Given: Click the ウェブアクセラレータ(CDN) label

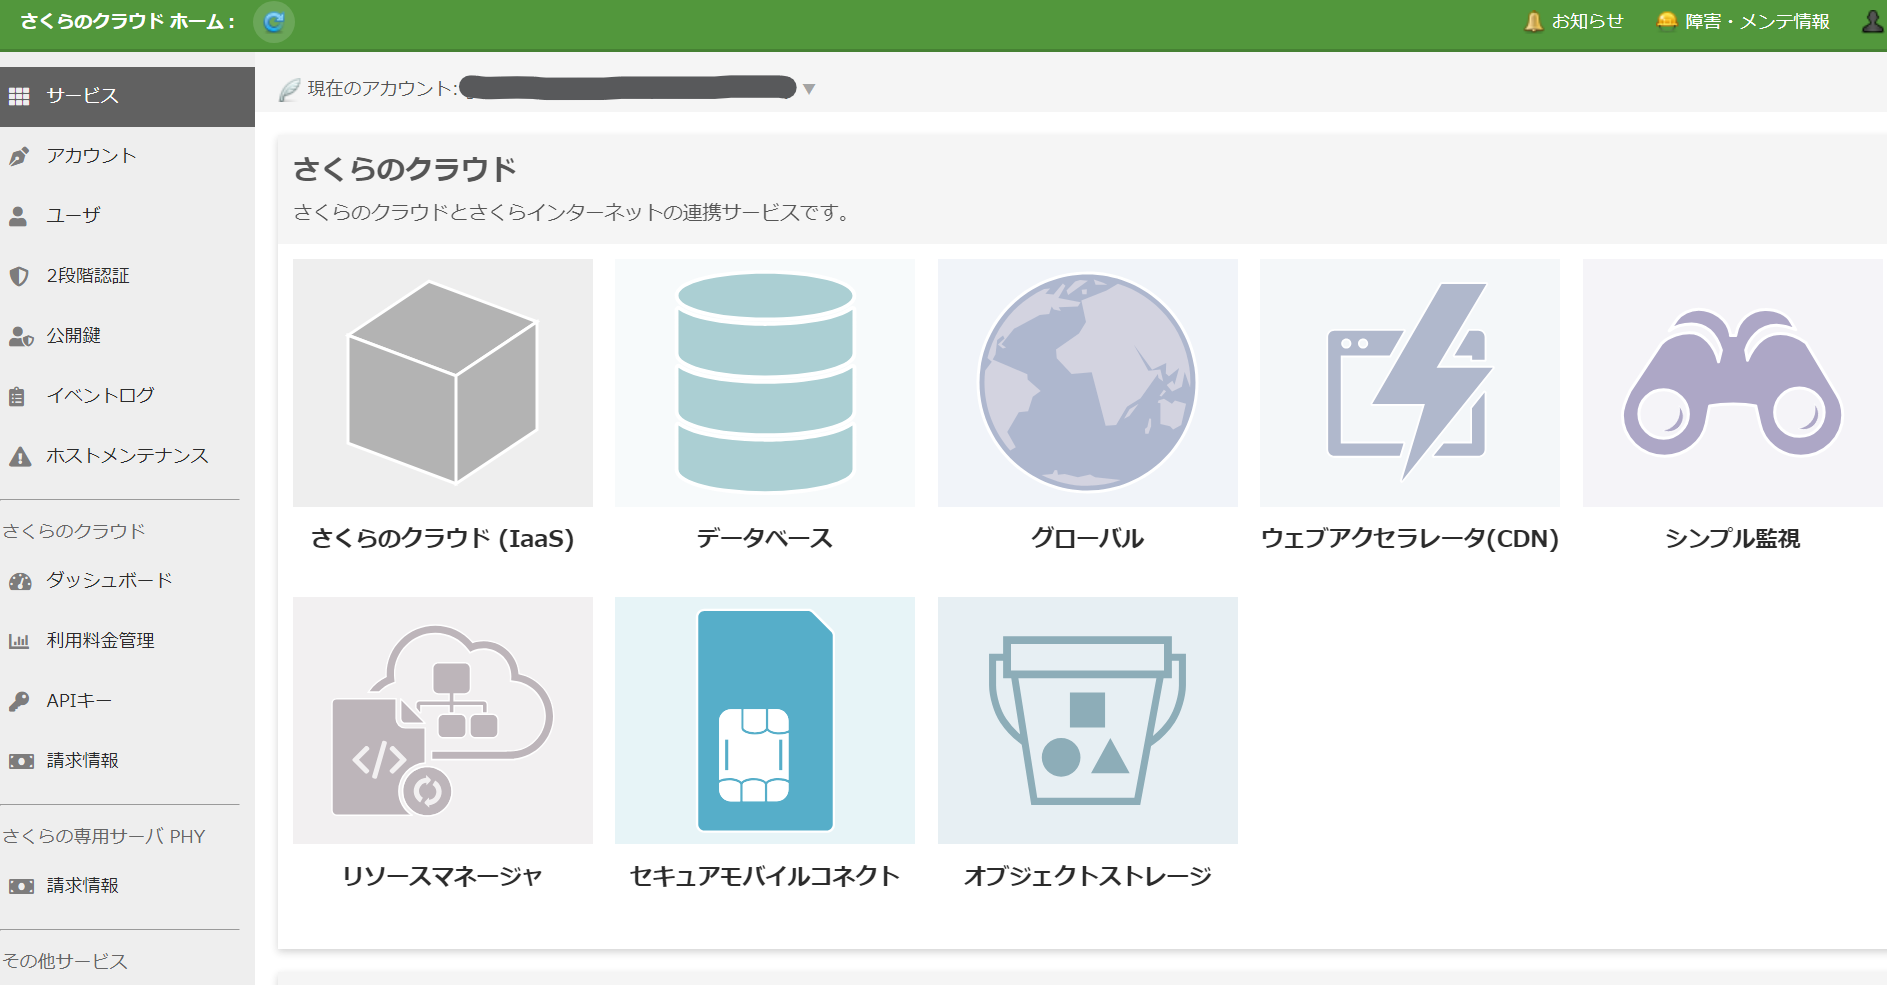Looking at the screenshot, I should pos(1410,539).
